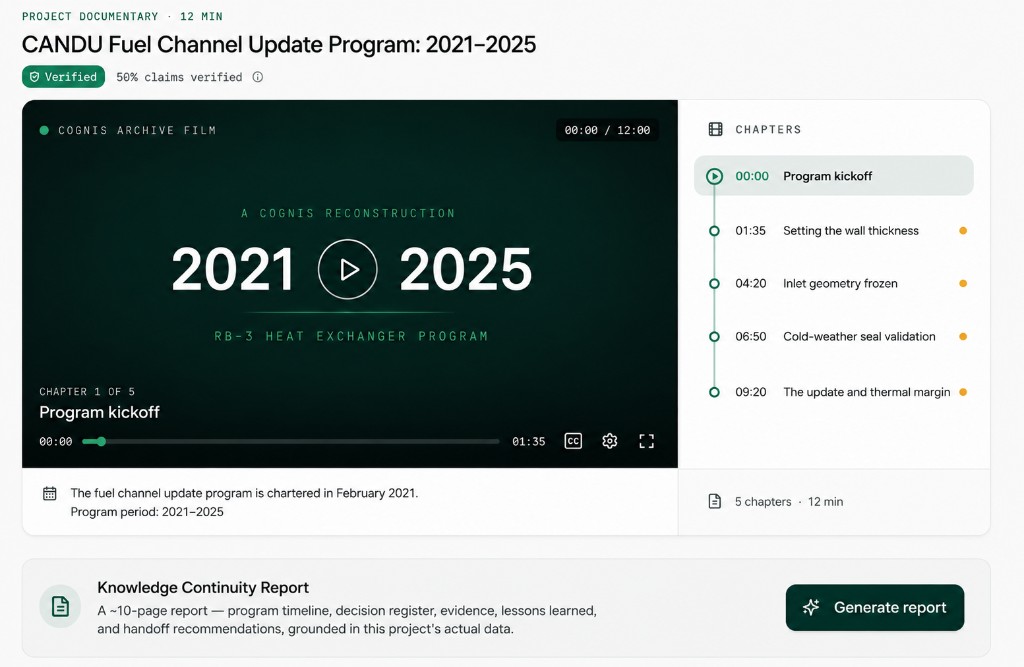This screenshot has height=667, width=1024.
Task: Play the documentary video
Action: coord(347,269)
